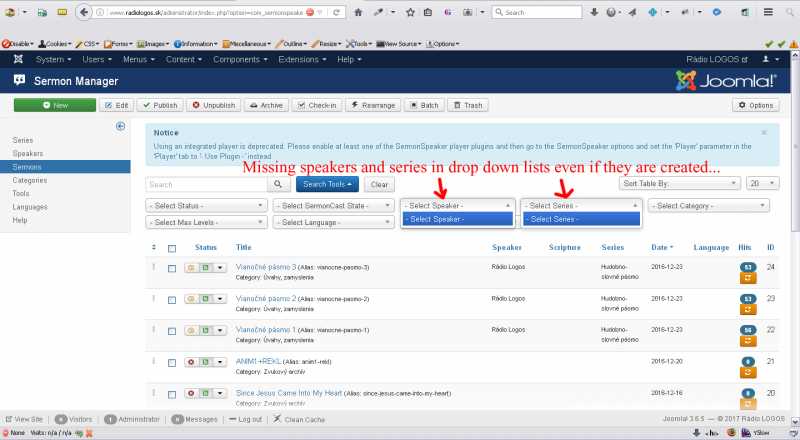Click the sort order column icon
Screen dimensions: 800x440
click(154, 247)
